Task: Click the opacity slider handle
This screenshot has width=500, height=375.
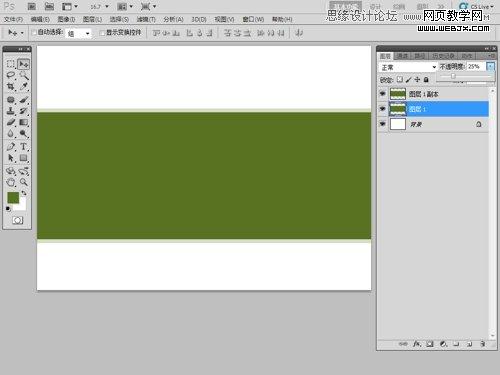Action: [453, 76]
